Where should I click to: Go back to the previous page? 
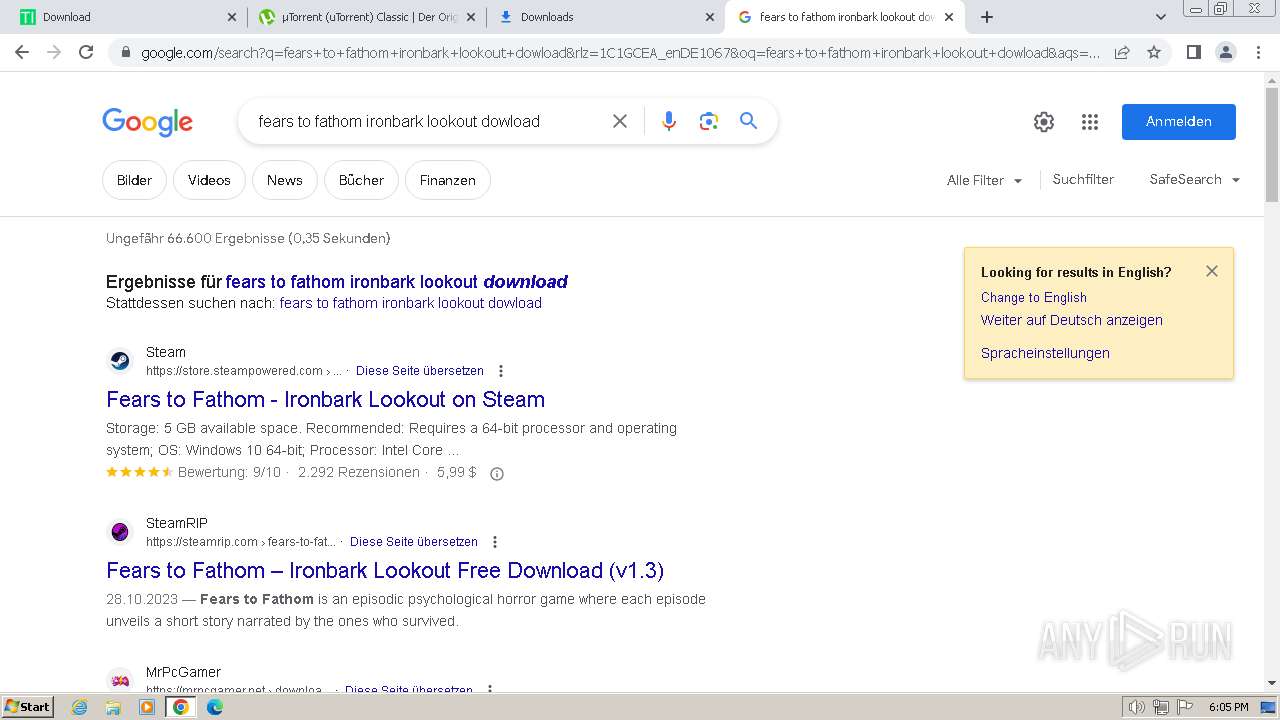[22, 52]
